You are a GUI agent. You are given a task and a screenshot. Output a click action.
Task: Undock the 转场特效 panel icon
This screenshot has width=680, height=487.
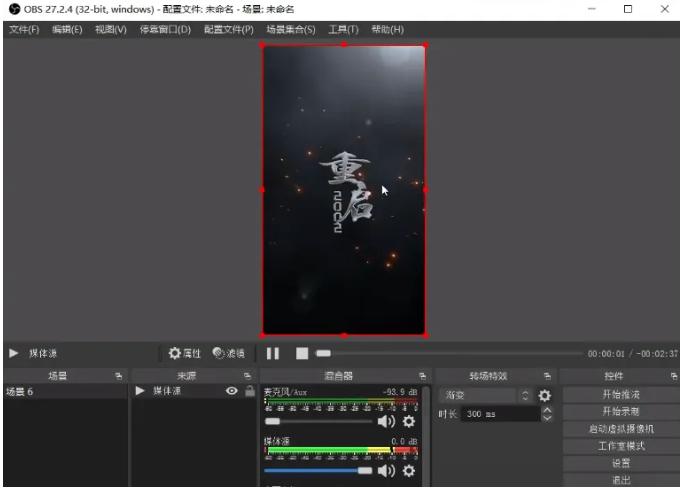pos(547,376)
